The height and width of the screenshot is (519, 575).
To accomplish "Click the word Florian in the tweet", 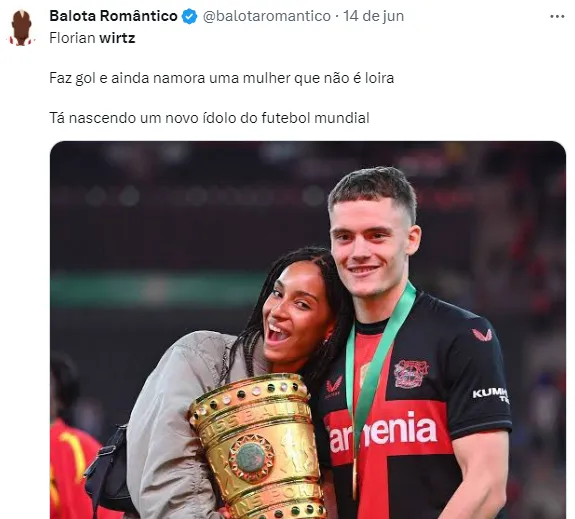I will (73, 38).
